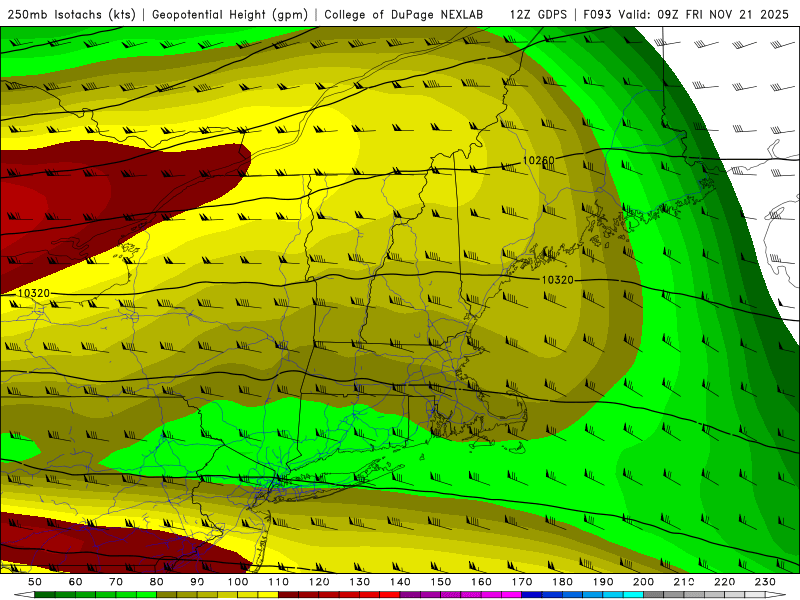Click the 180 label on the color scale
Screen dimensions: 800x600
pos(562,582)
